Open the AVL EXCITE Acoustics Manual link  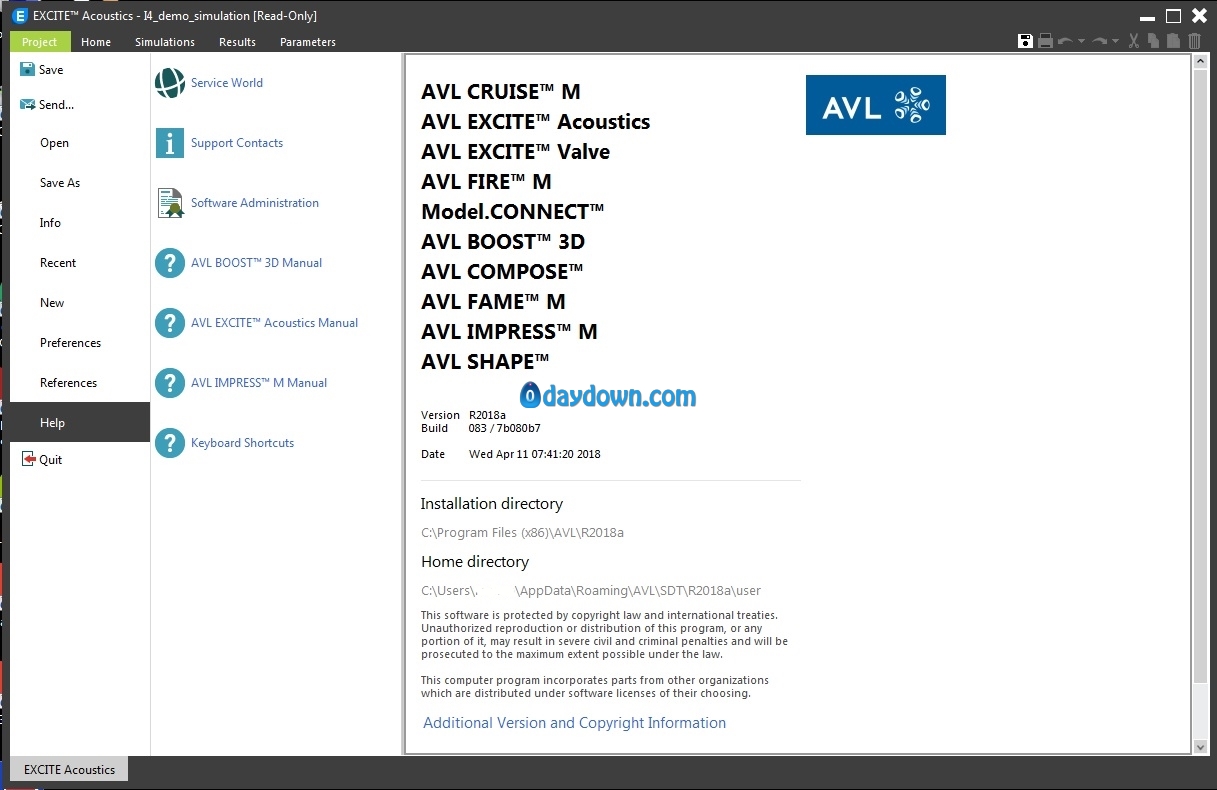click(275, 323)
